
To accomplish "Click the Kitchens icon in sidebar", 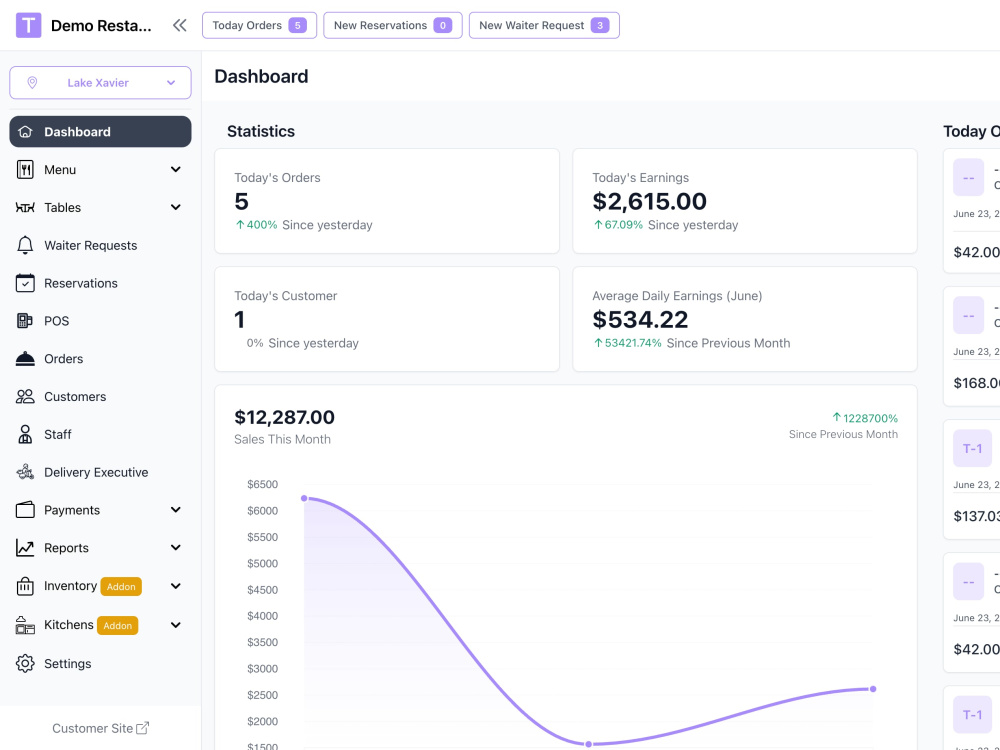I will (25, 625).
